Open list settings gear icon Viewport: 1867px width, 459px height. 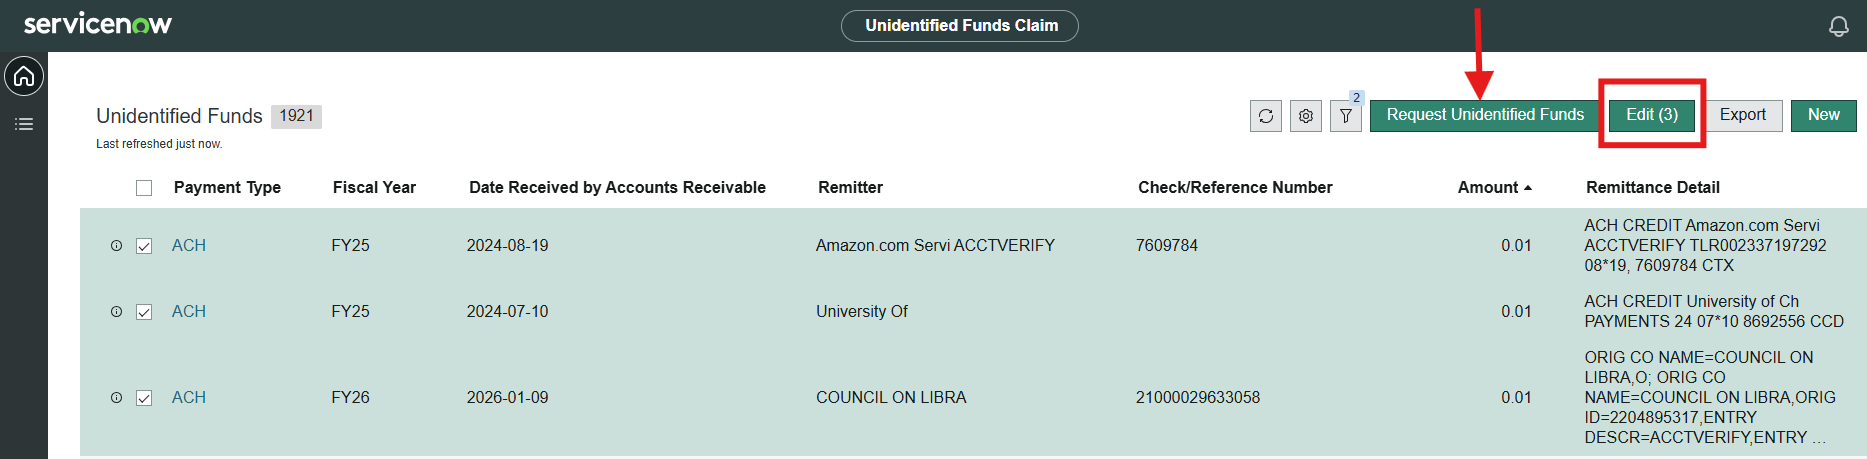pos(1305,116)
